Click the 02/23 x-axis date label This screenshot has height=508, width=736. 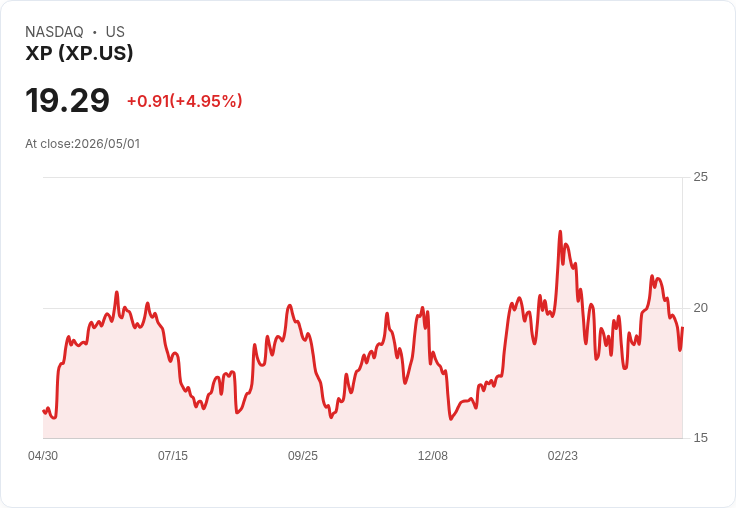coord(562,455)
